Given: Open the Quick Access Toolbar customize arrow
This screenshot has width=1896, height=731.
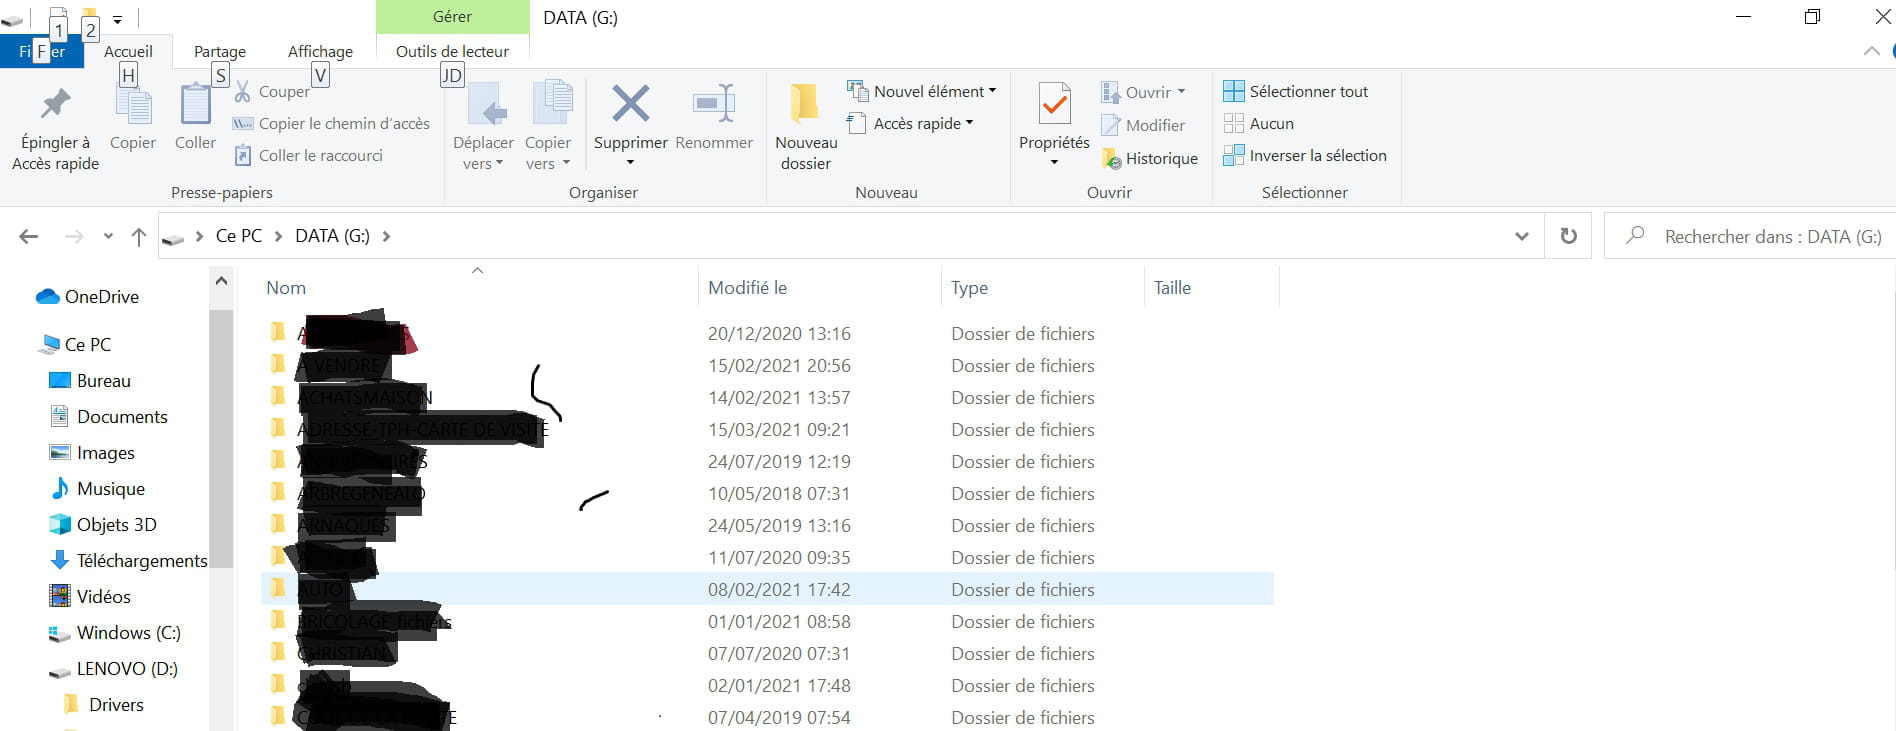Looking at the screenshot, I should tap(117, 19).
